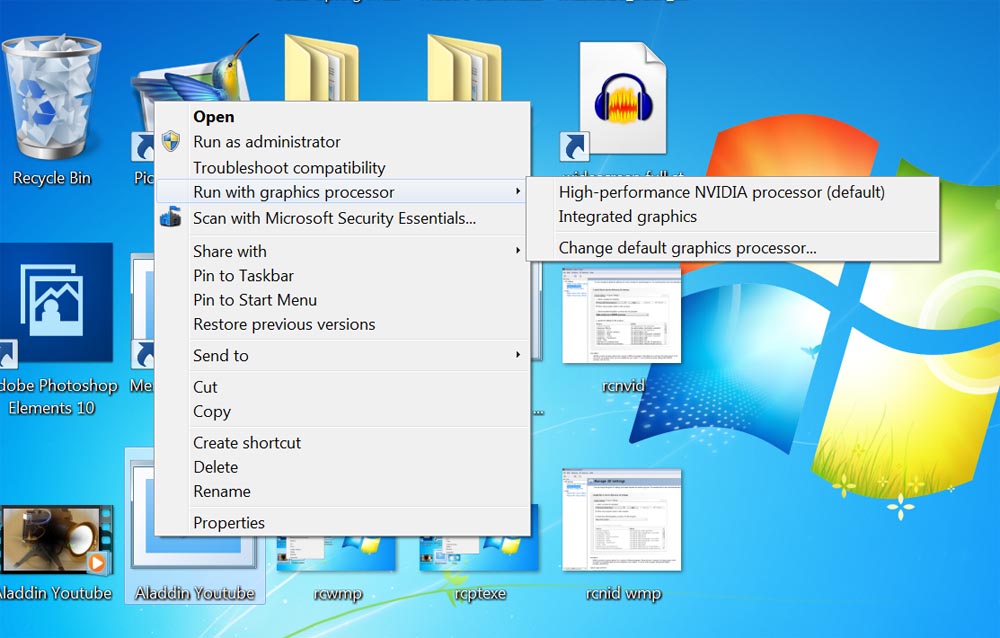Click the Microsoft Security Essentials castle icon
1000x638 pixels.
pyautogui.click(x=170, y=217)
